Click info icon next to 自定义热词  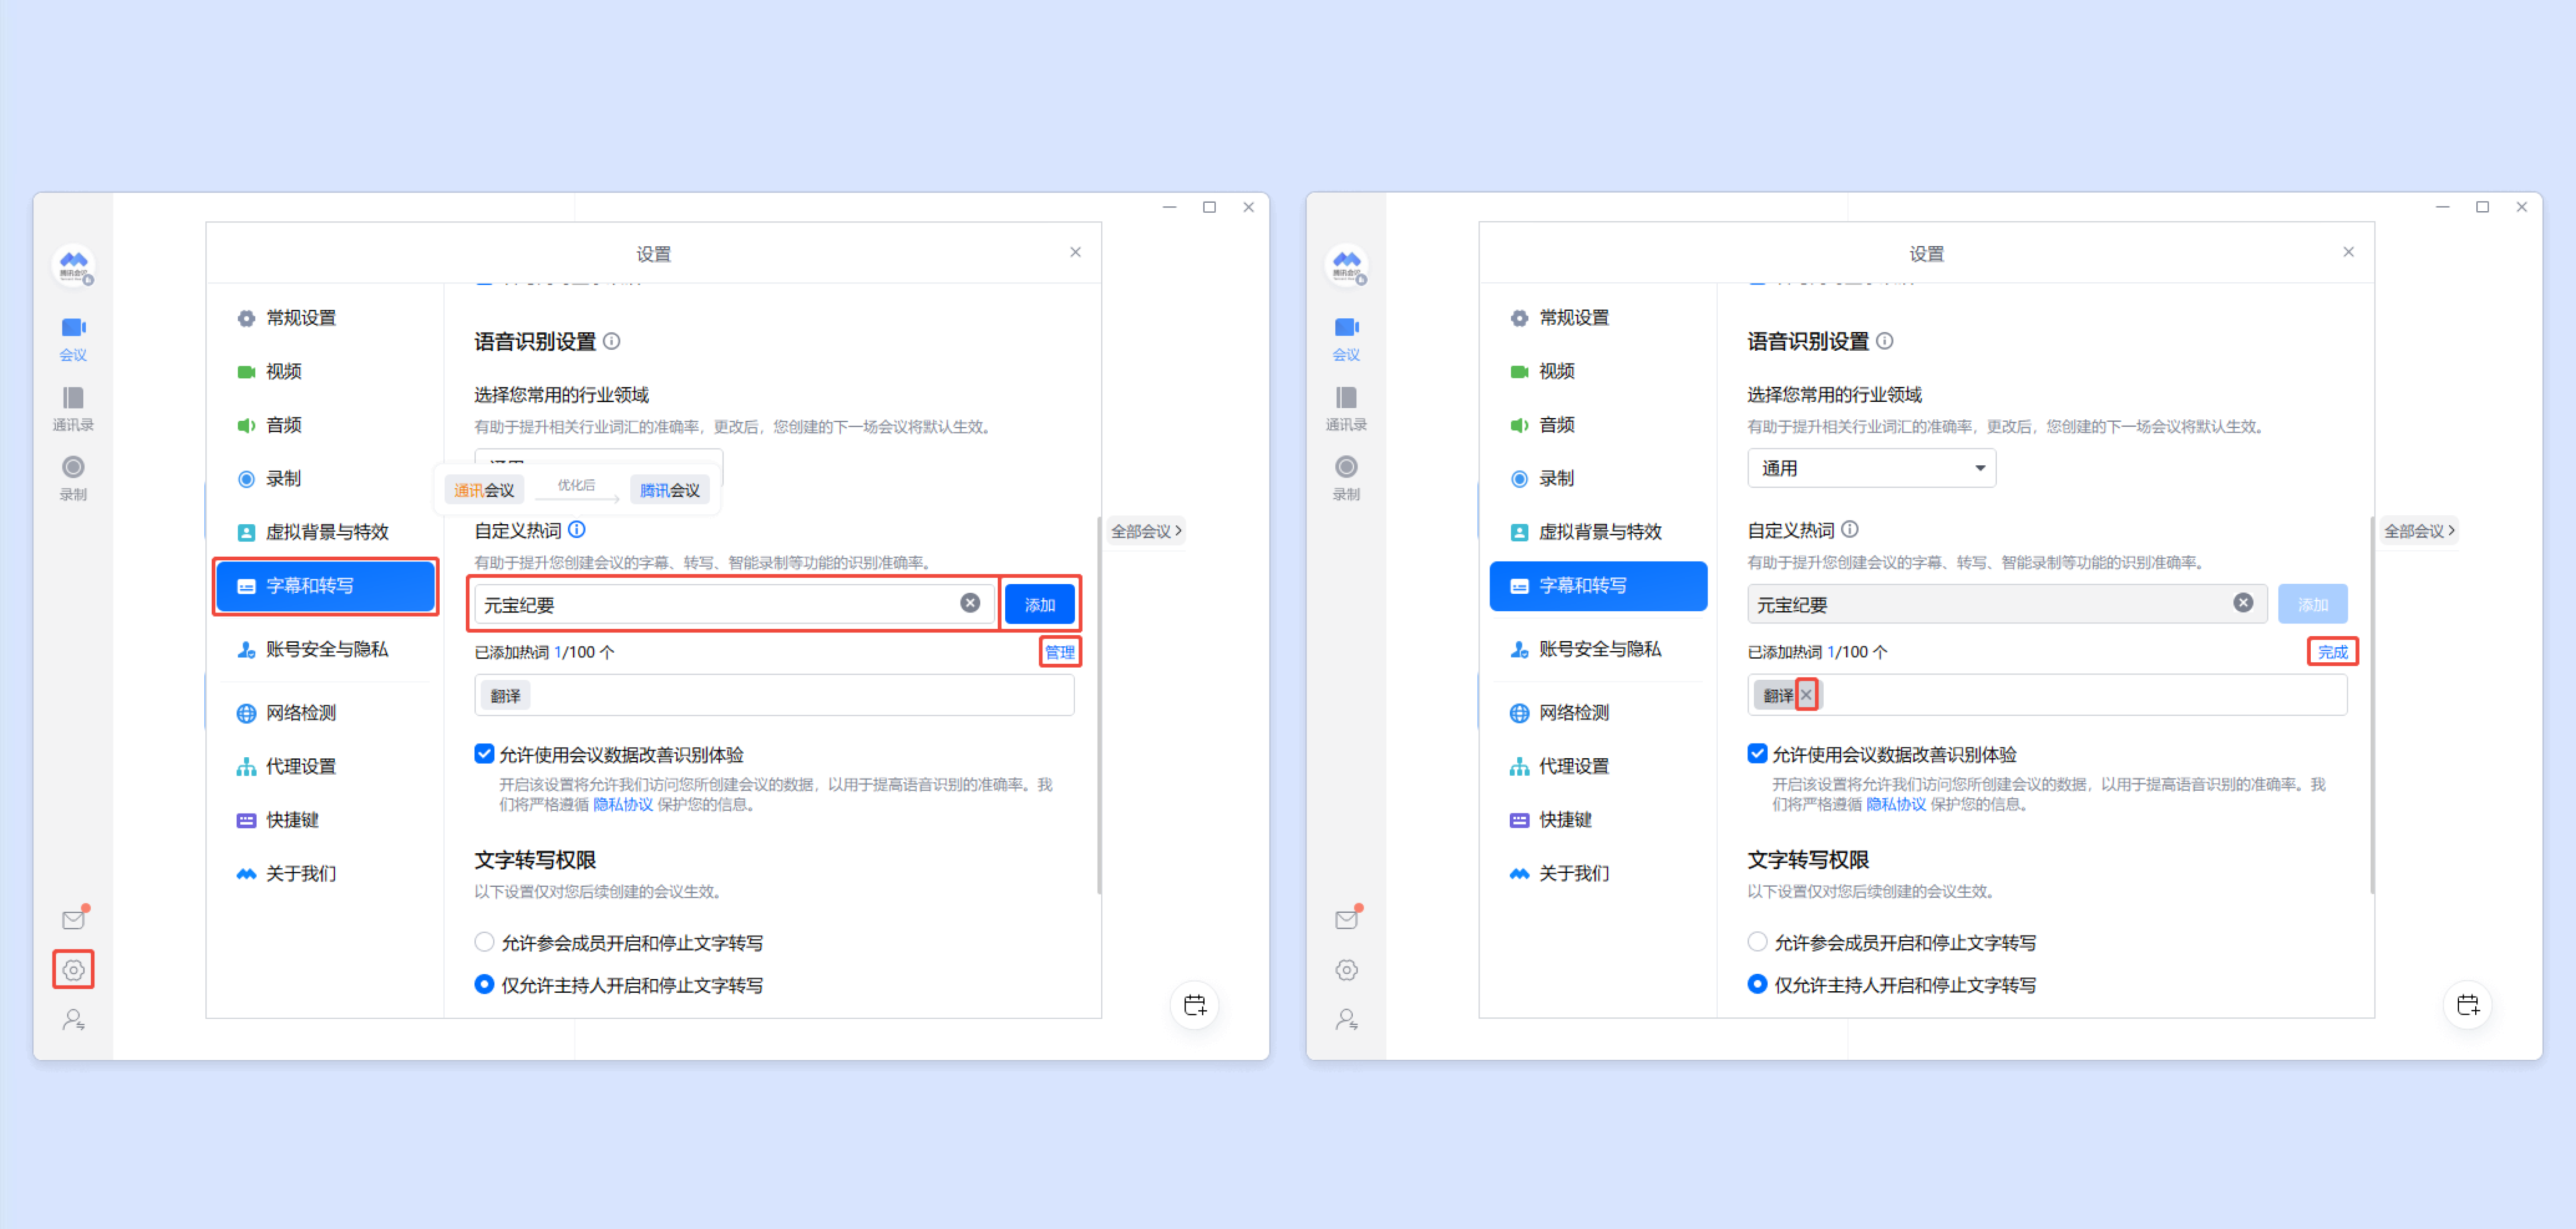pos(577,529)
